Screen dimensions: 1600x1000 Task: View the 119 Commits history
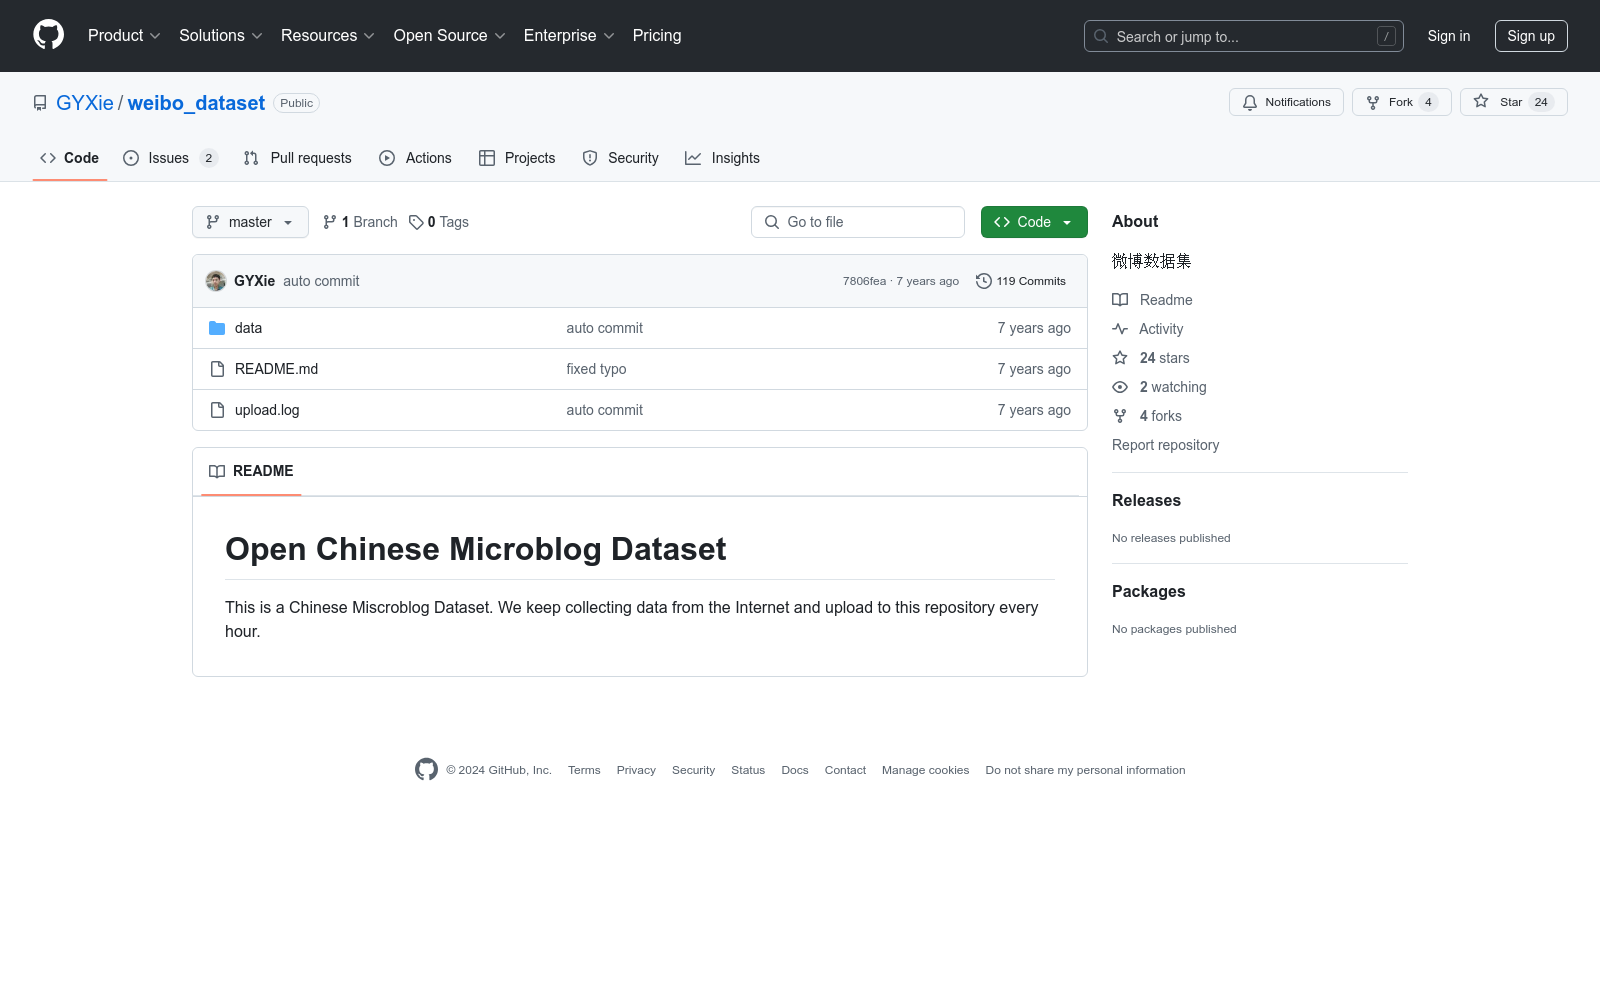point(1021,281)
